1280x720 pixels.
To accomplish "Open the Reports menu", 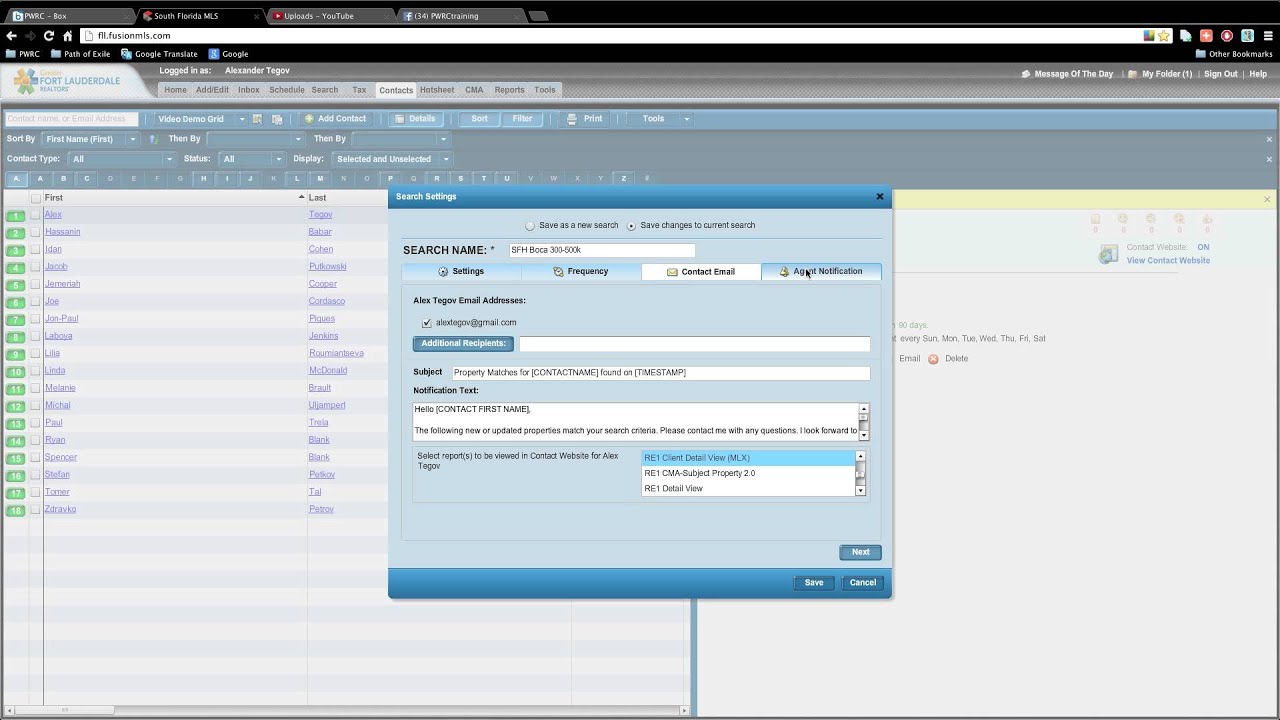I will click(x=509, y=90).
